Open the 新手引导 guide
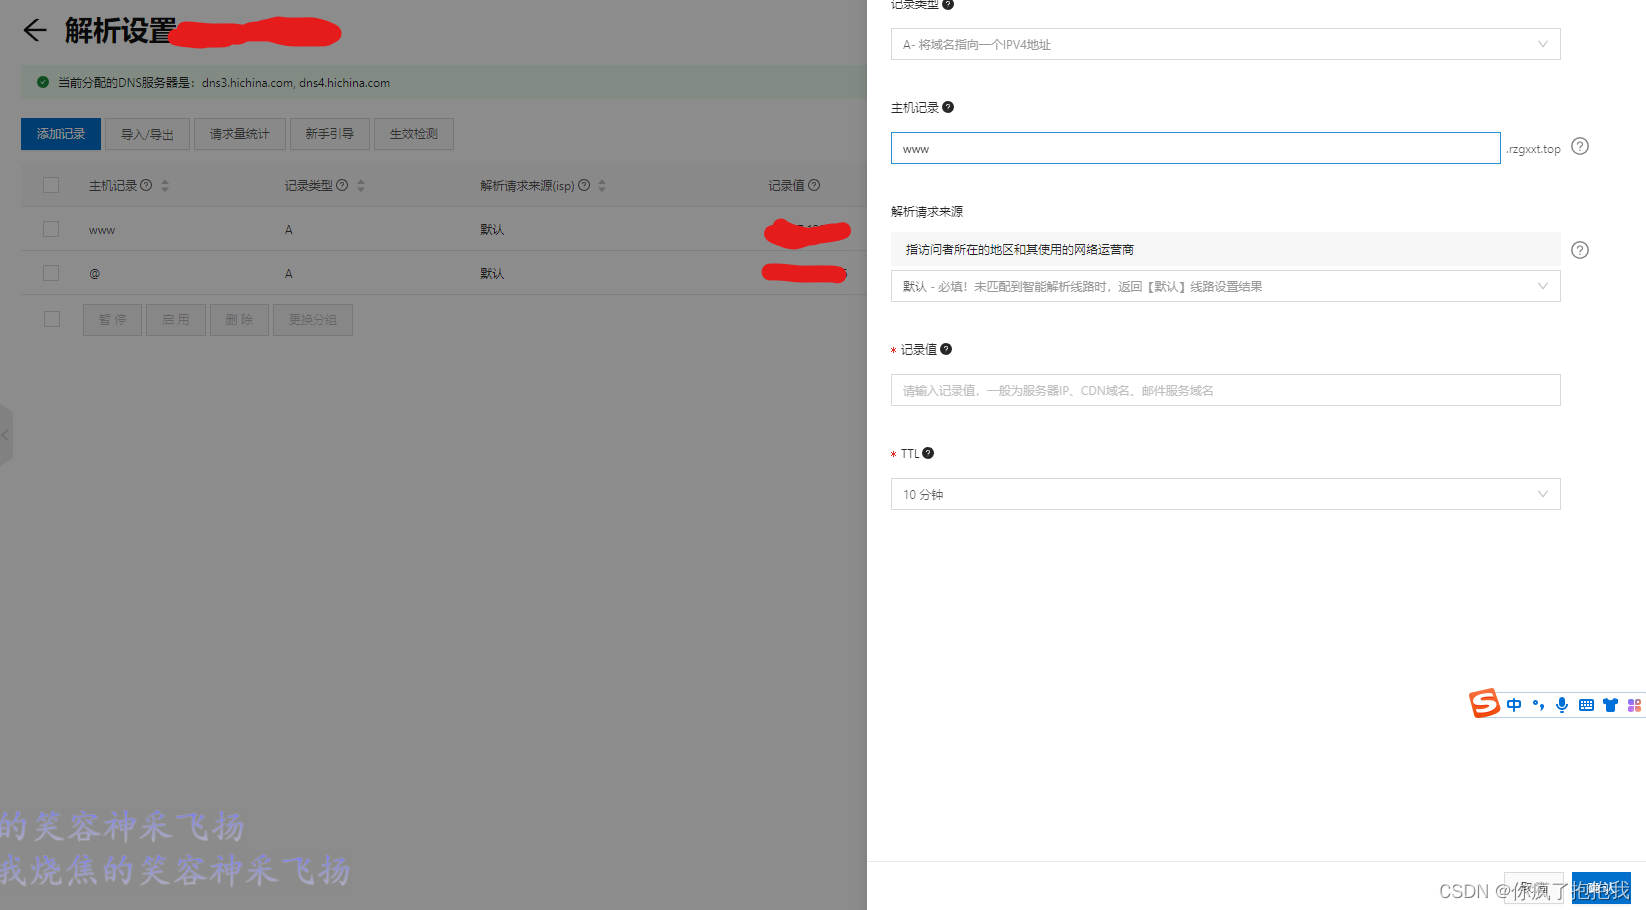The image size is (1646, 910). tap(330, 134)
